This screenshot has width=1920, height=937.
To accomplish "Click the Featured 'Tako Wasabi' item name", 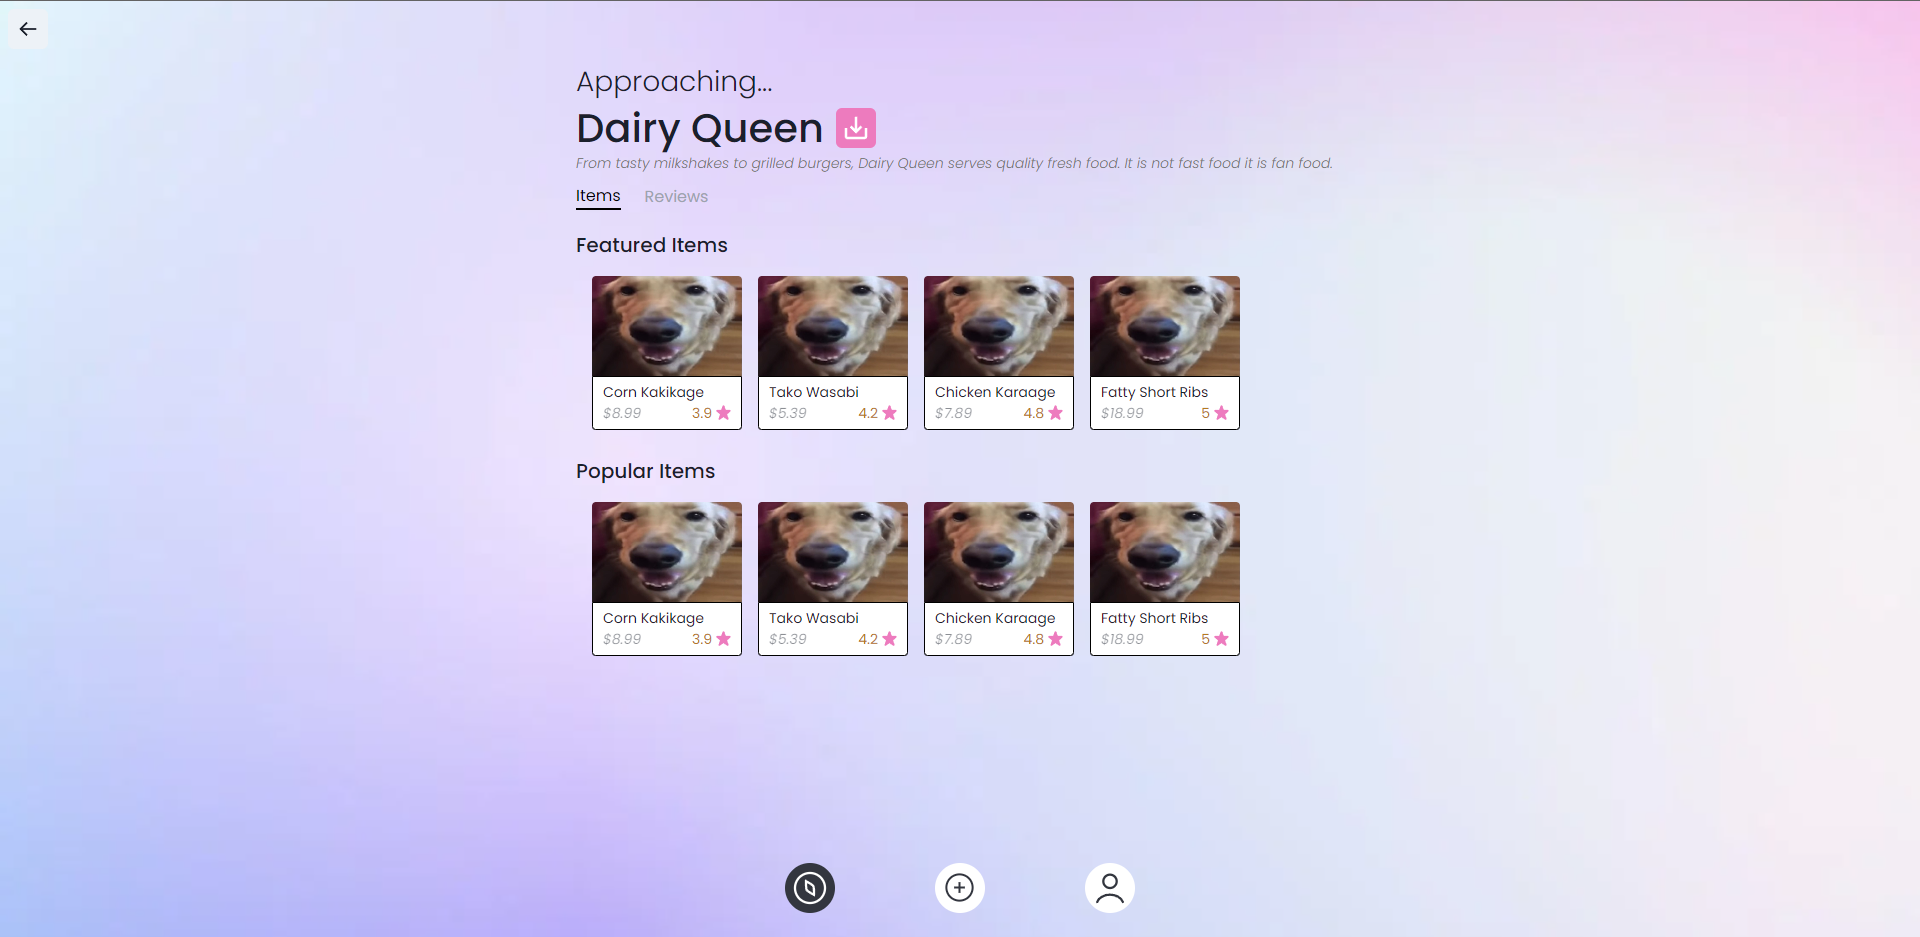I will coord(814,393).
